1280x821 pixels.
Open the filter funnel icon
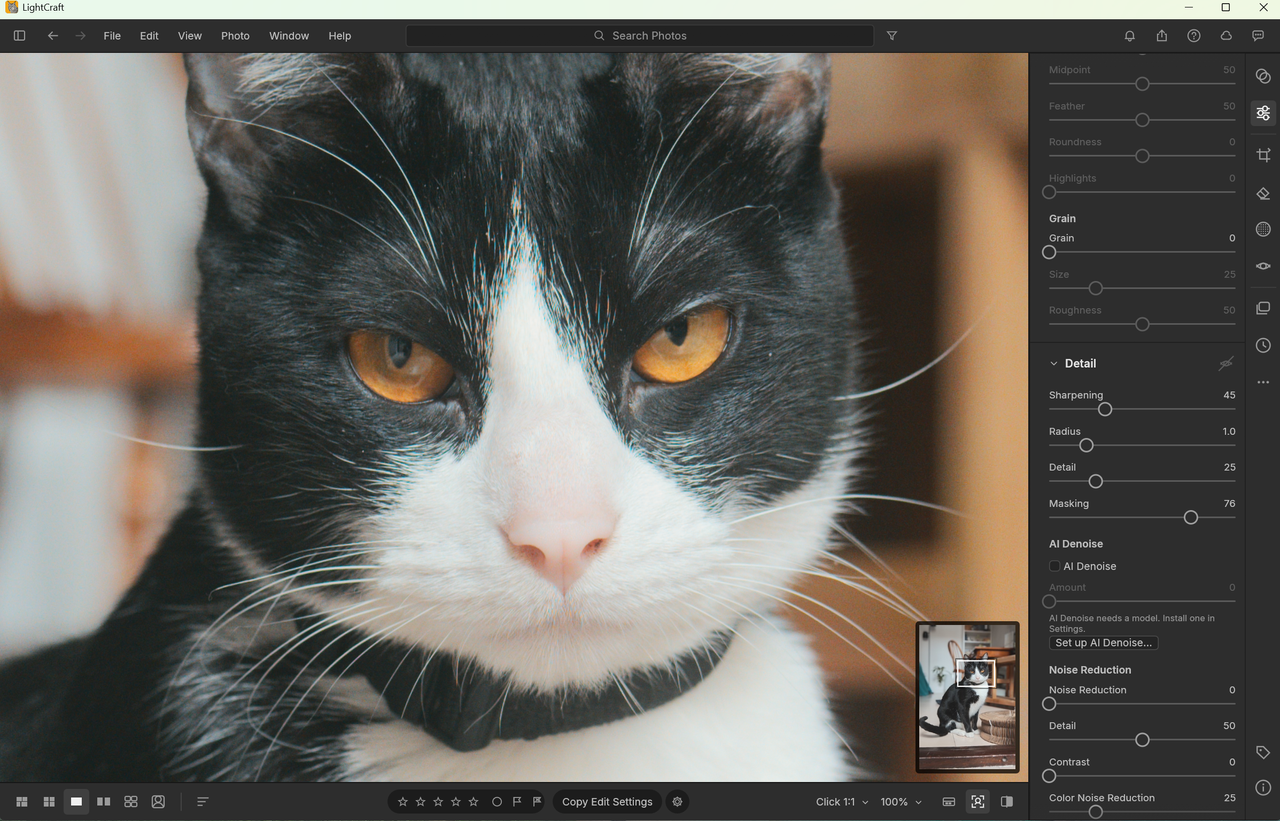892,36
